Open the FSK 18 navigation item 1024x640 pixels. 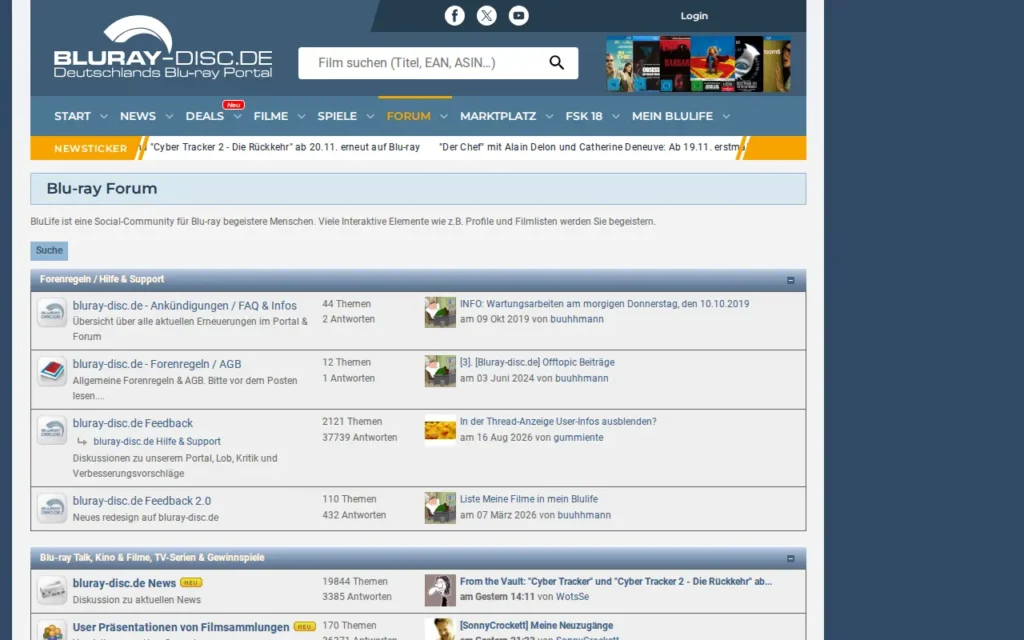[x=584, y=116]
